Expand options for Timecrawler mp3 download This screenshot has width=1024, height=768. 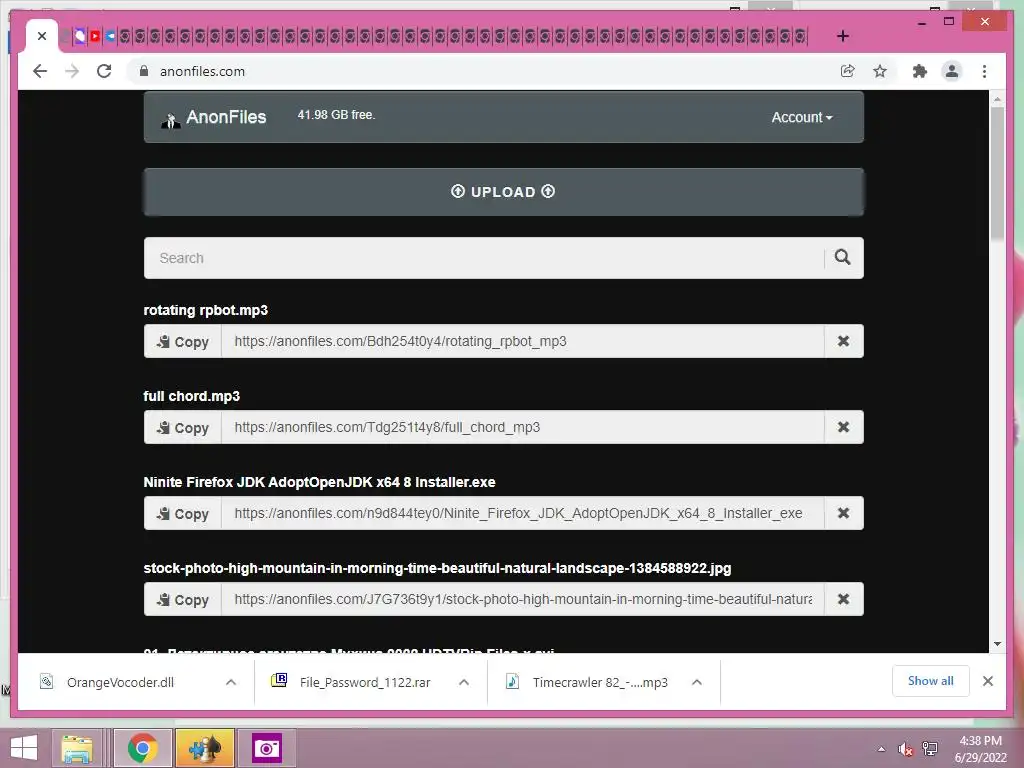point(697,682)
